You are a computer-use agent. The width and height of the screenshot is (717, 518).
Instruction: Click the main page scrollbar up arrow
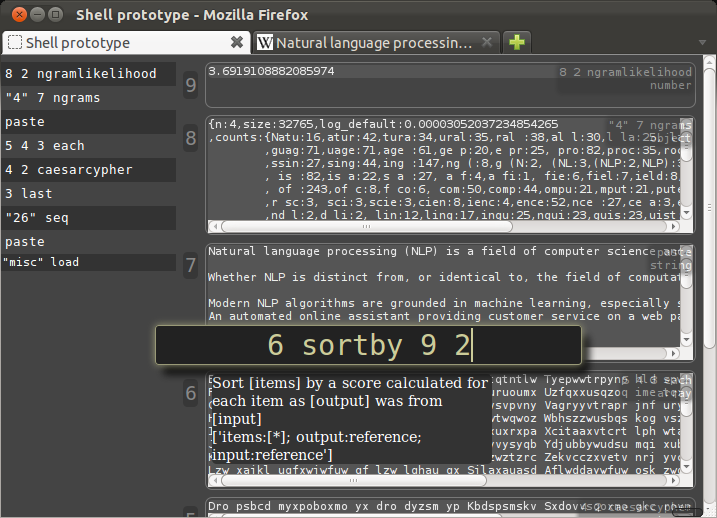(709, 61)
